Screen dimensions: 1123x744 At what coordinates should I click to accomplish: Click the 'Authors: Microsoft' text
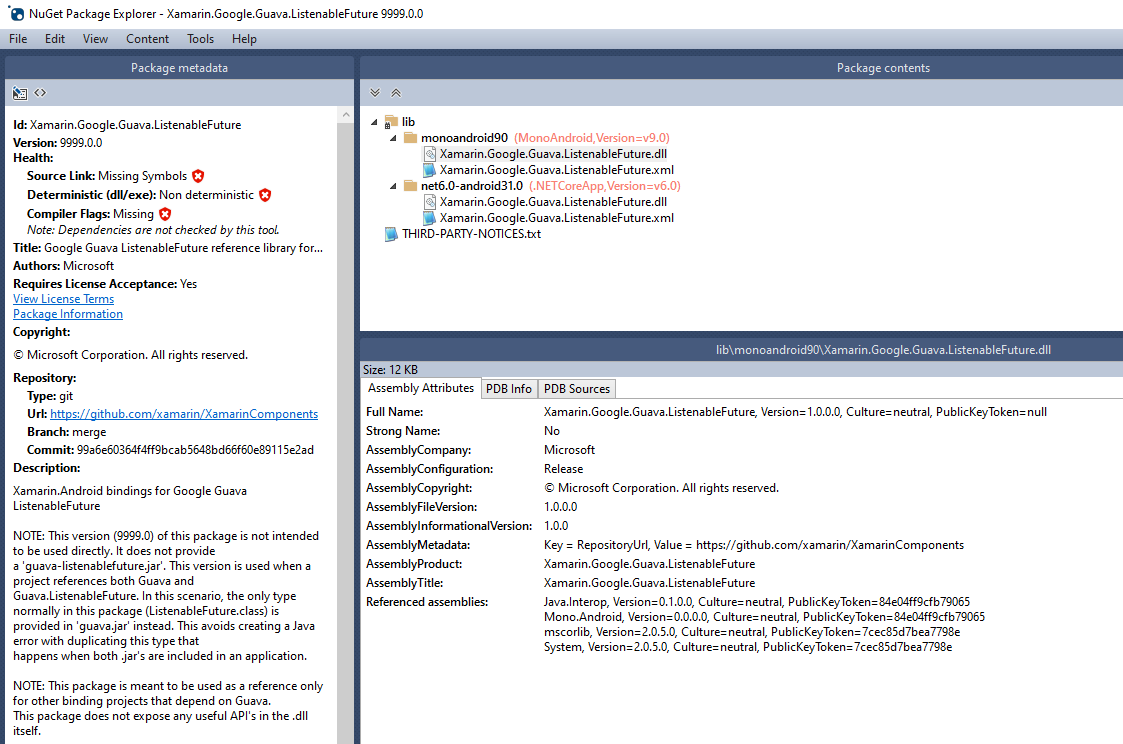63,266
